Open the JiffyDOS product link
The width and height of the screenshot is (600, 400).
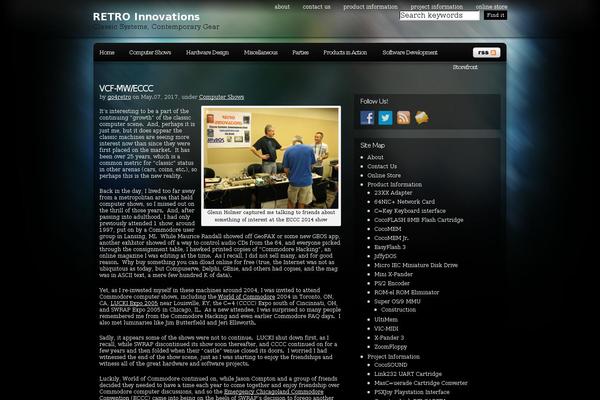(385, 256)
